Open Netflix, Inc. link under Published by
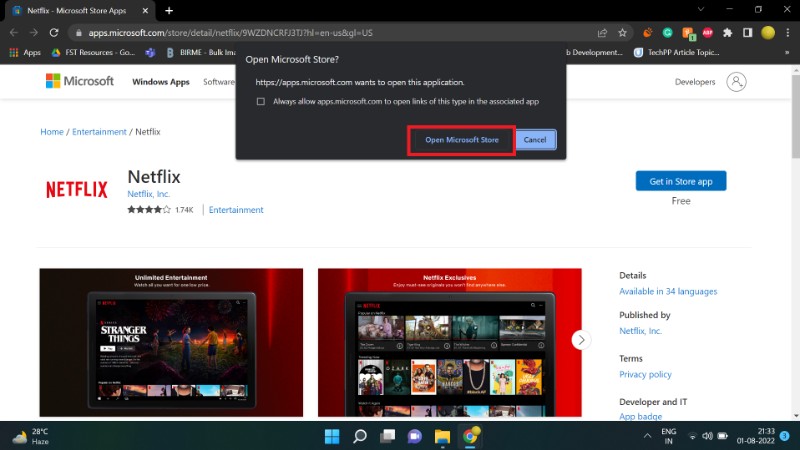 click(x=640, y=331)
